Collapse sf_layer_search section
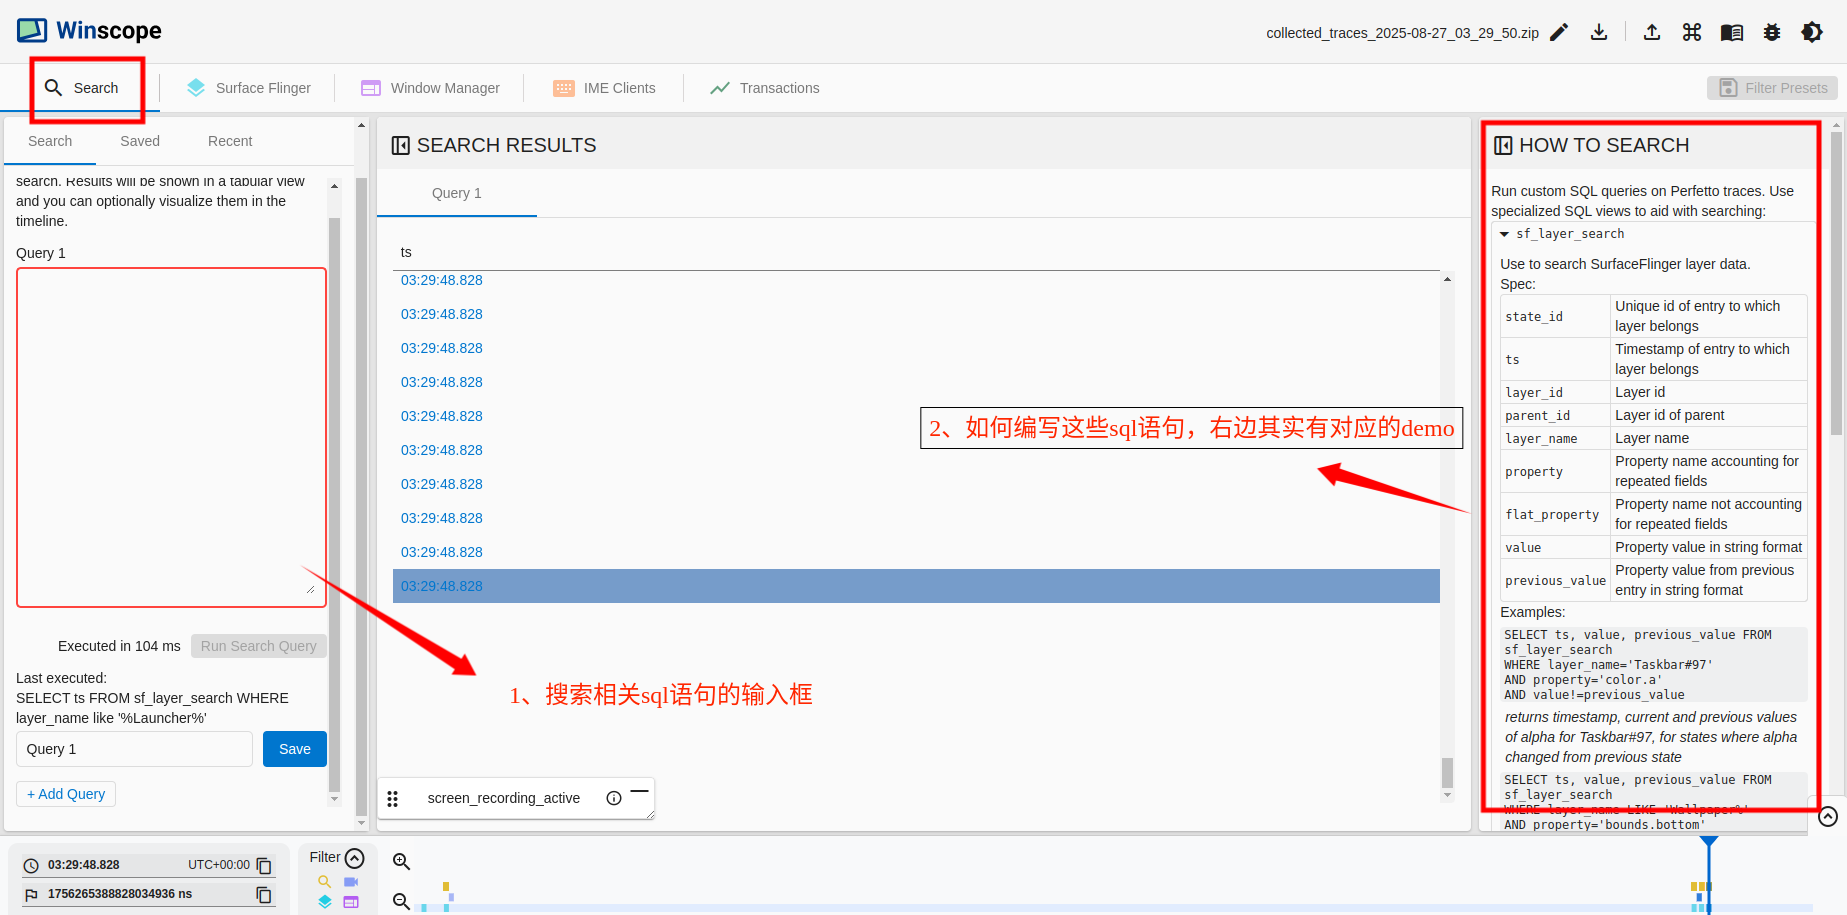This screenshot has width=1847, height=915. (x=1504, y=234)
